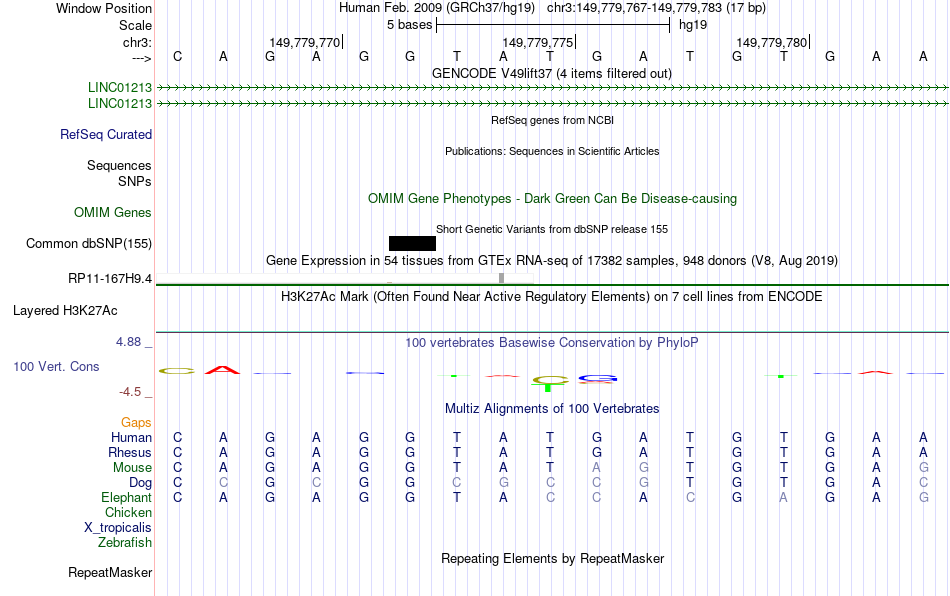This screenshot has height=596, width=950.
Task: Select the Zebrafish alignment row label
Action: coord(125,542)
